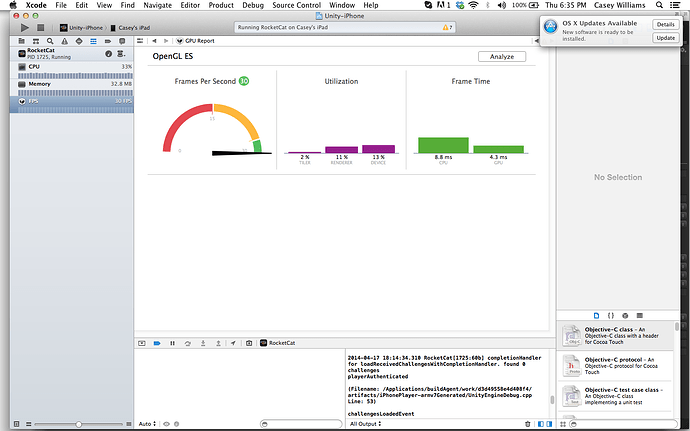The width and height of the screenshot is (690, 431).
Task: Select the Debug navigator icon
Action: pyautogui.click(x=93, y=41)
